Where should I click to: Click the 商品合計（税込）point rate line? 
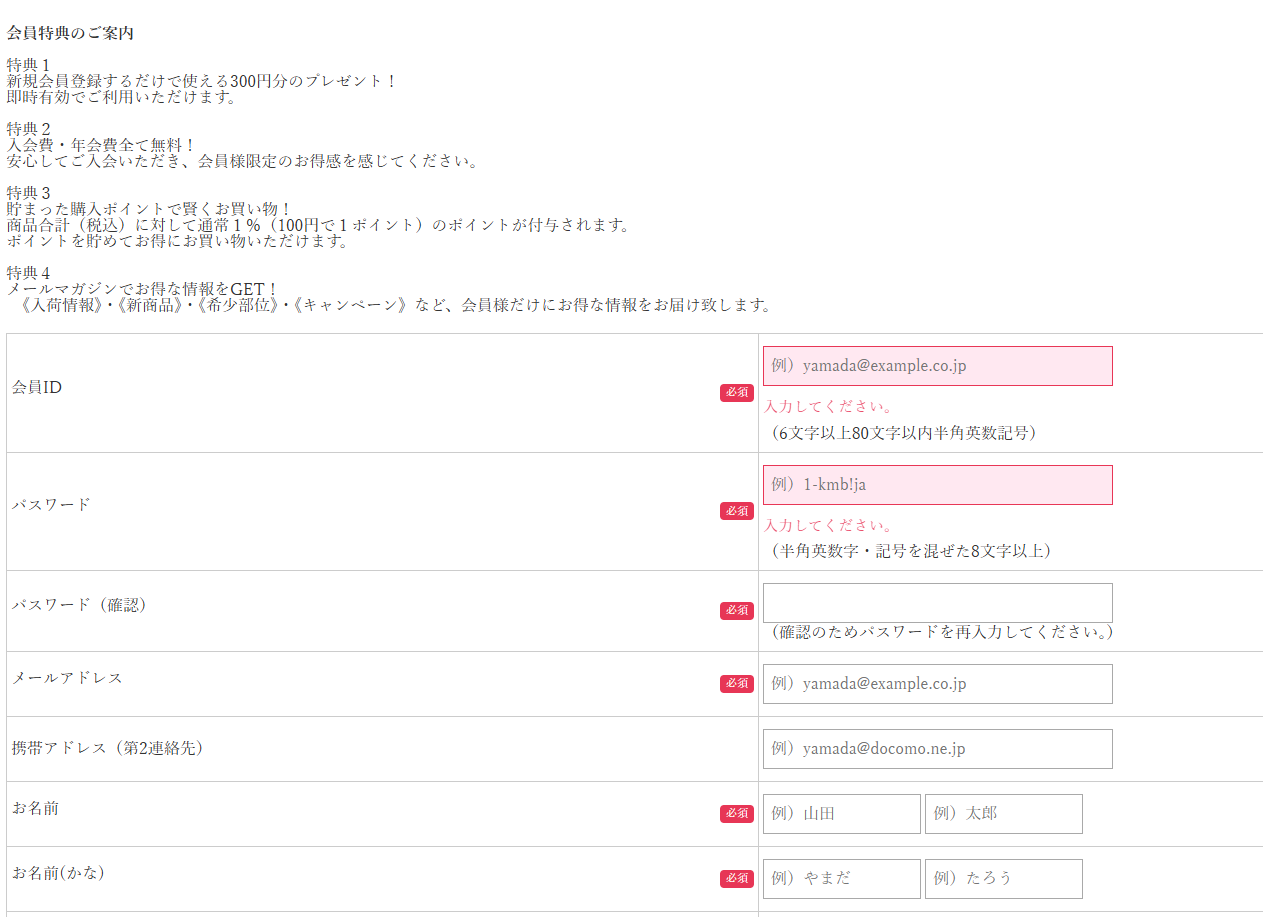tap(320, 225)
